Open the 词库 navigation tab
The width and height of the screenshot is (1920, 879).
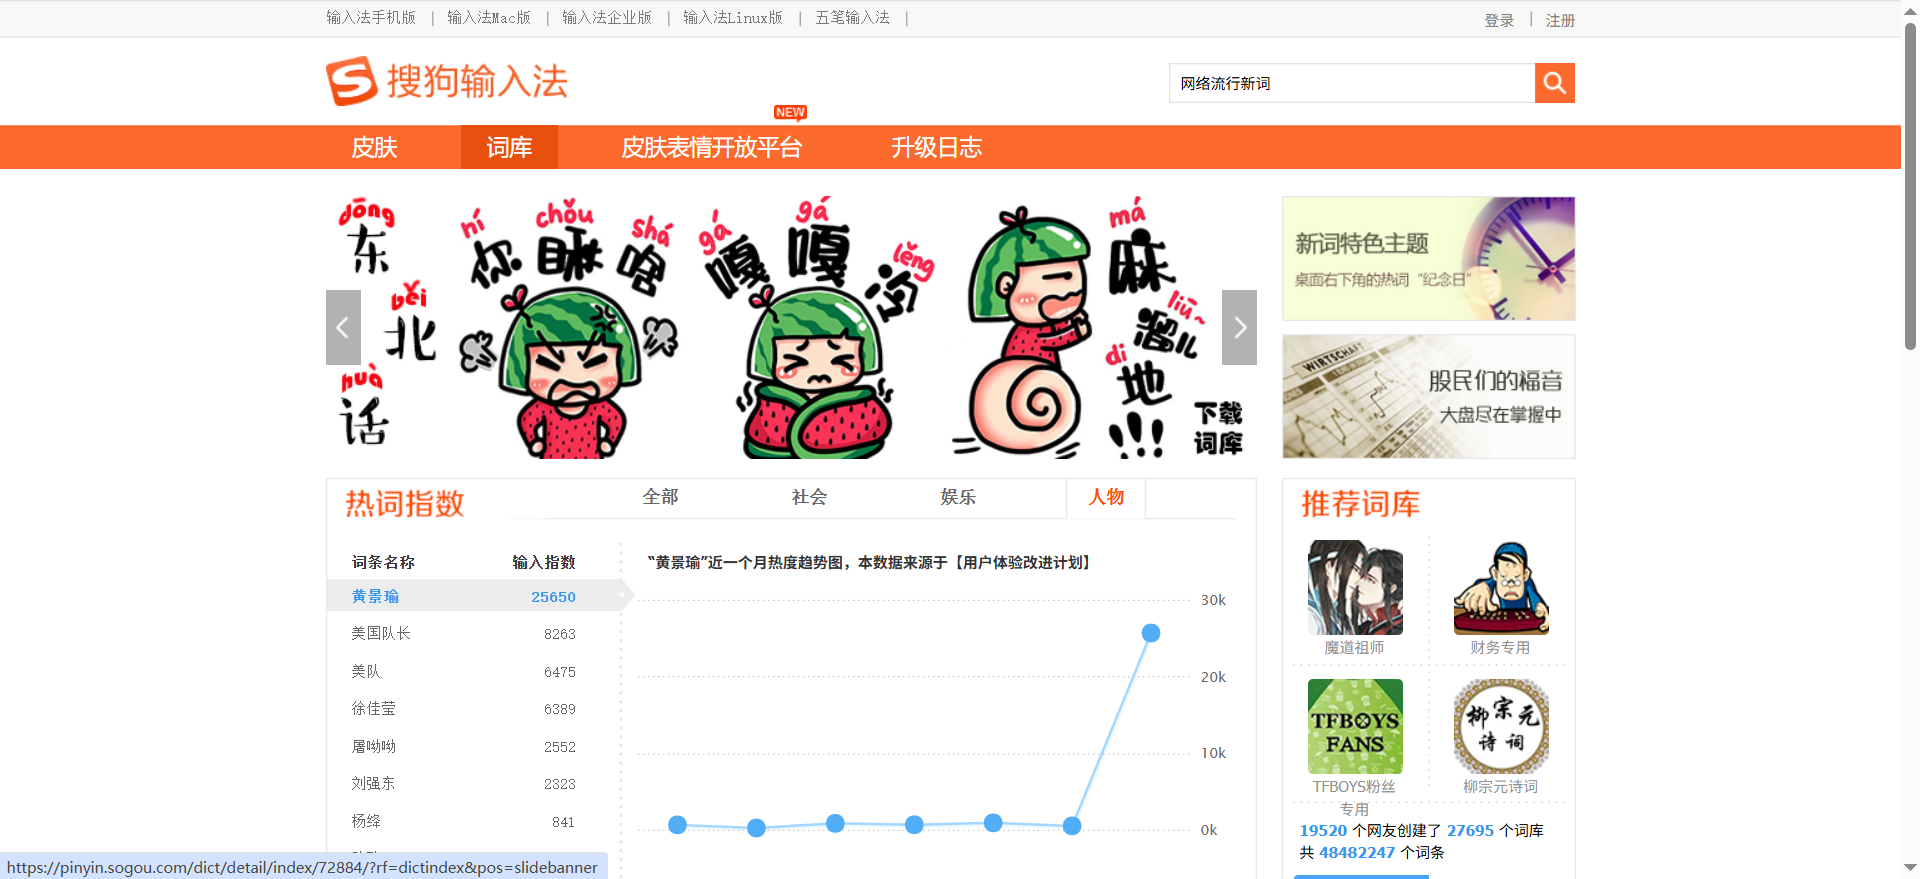[x=509, y=147]
